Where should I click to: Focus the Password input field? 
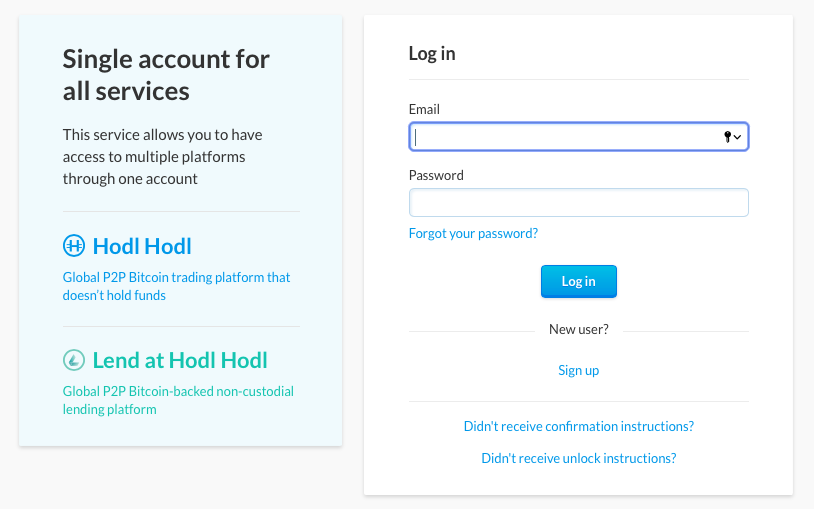(578, 203)
